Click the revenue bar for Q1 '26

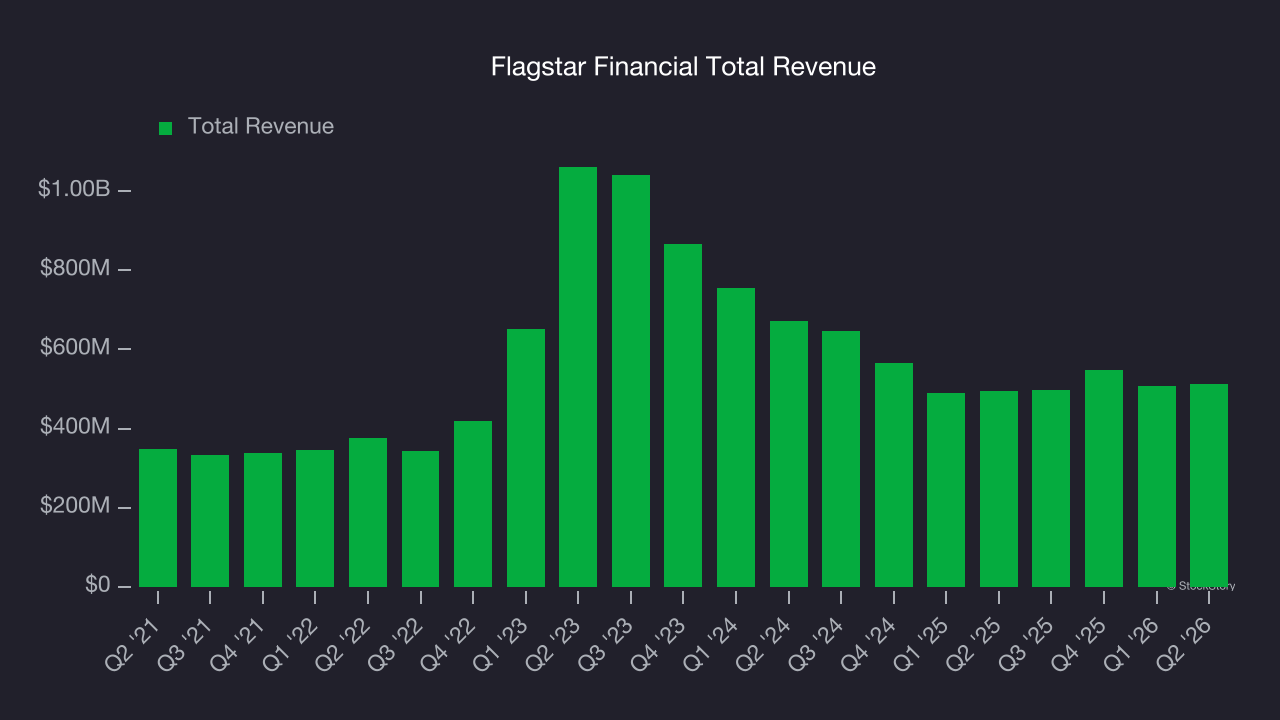[x=1157, y=486]
